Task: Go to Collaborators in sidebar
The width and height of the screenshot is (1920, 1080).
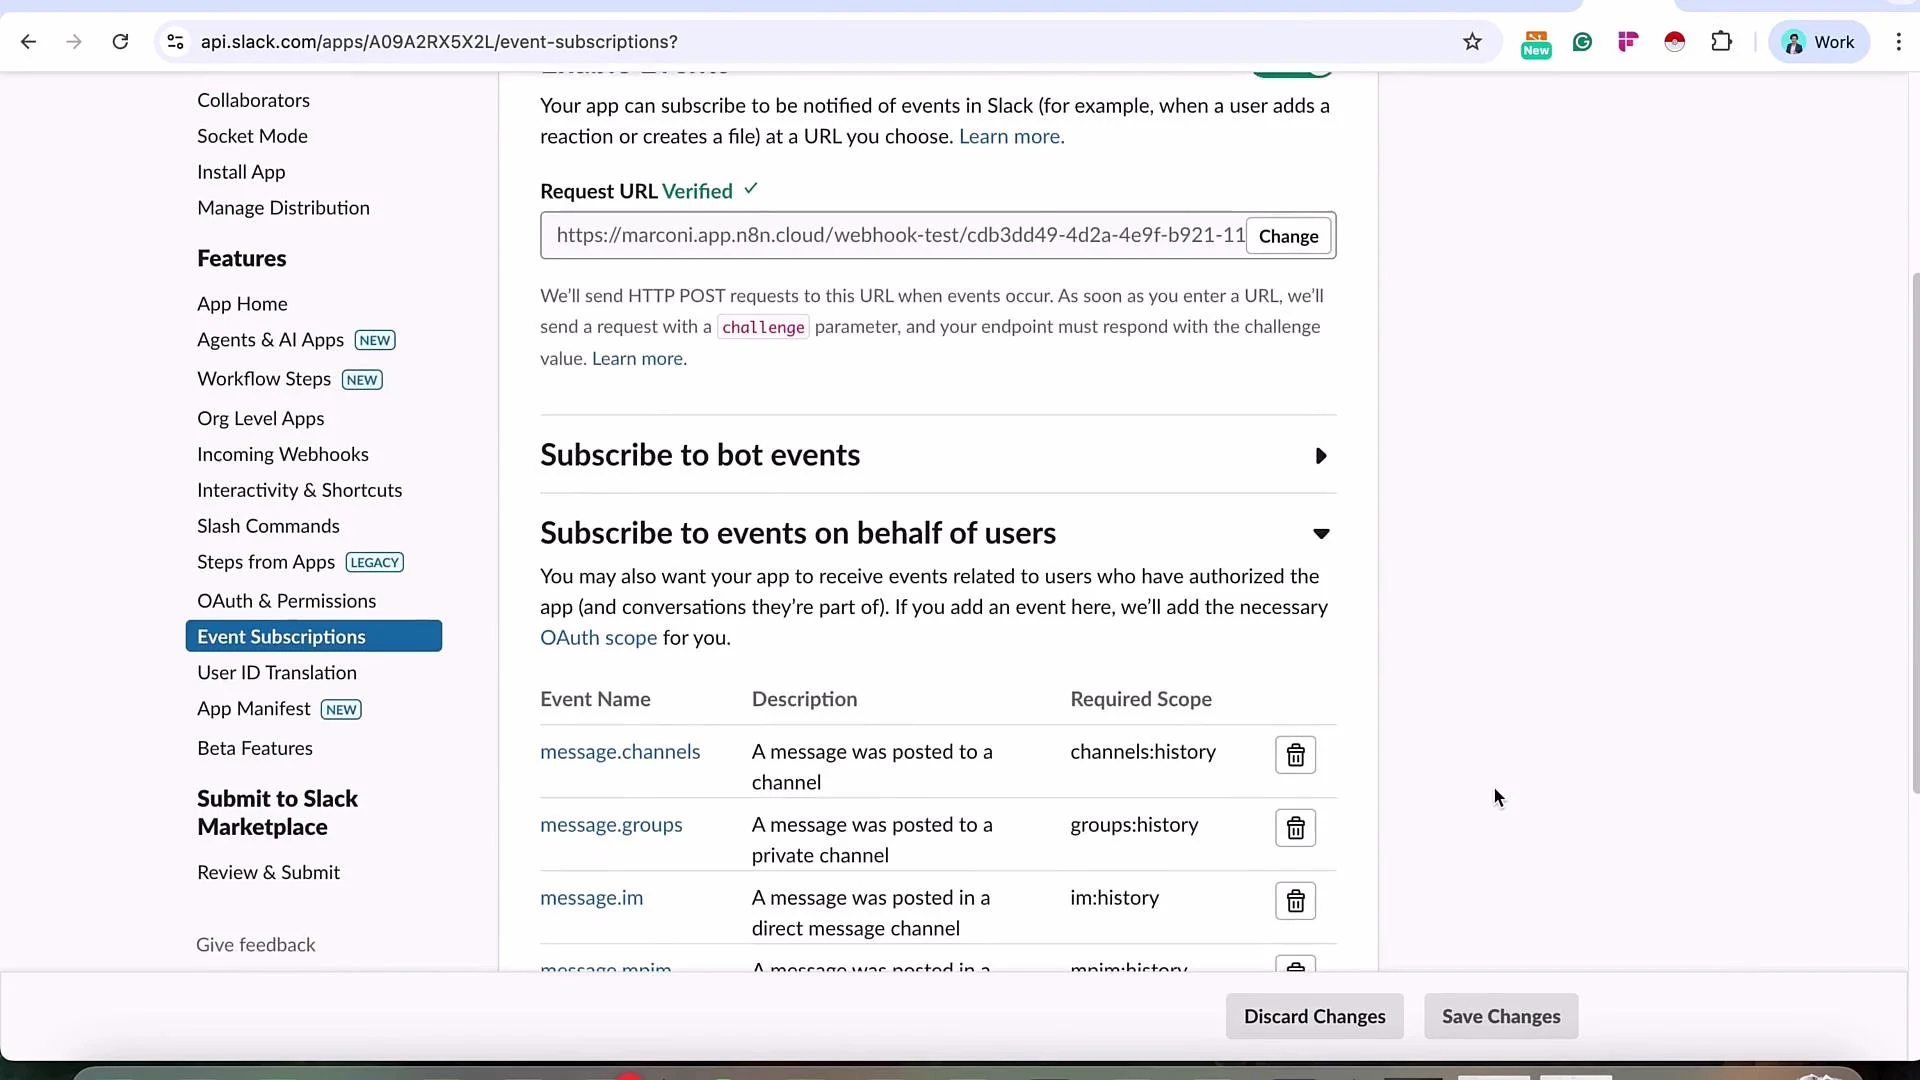Action: point(253,100)
